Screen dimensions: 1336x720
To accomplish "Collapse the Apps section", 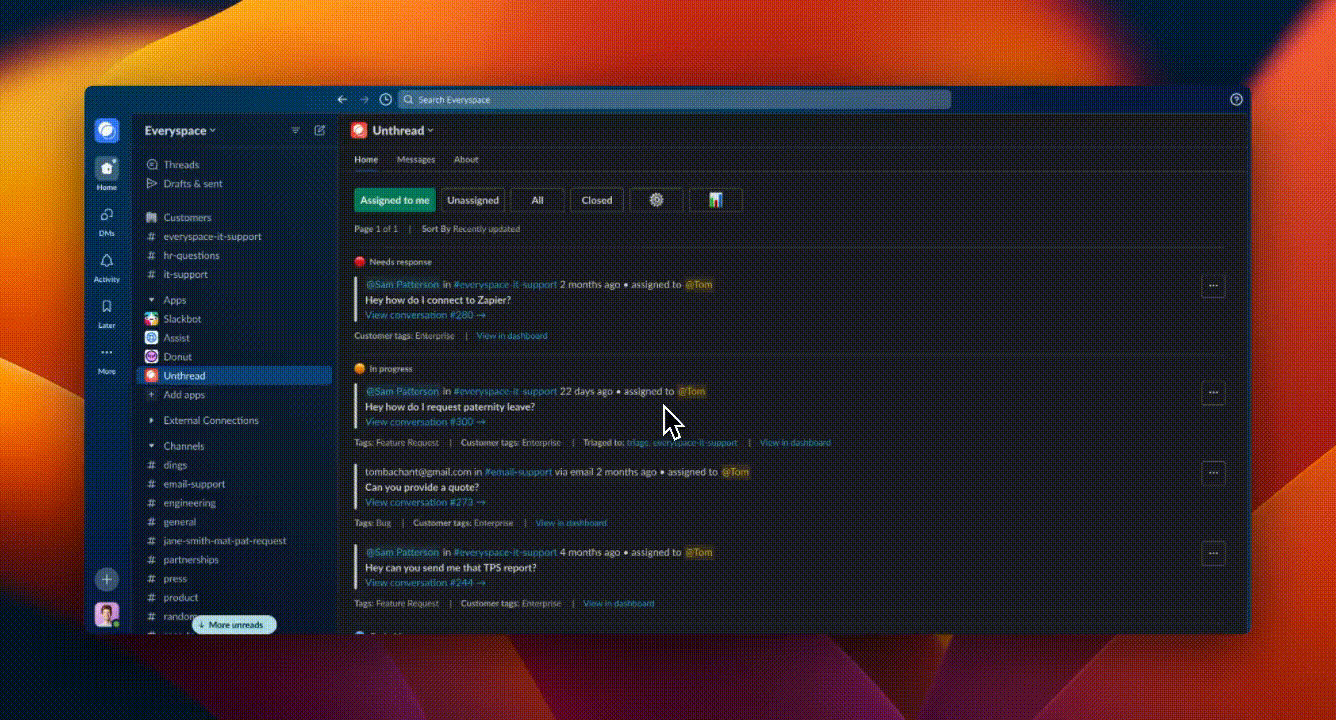I will coord(152,300).
